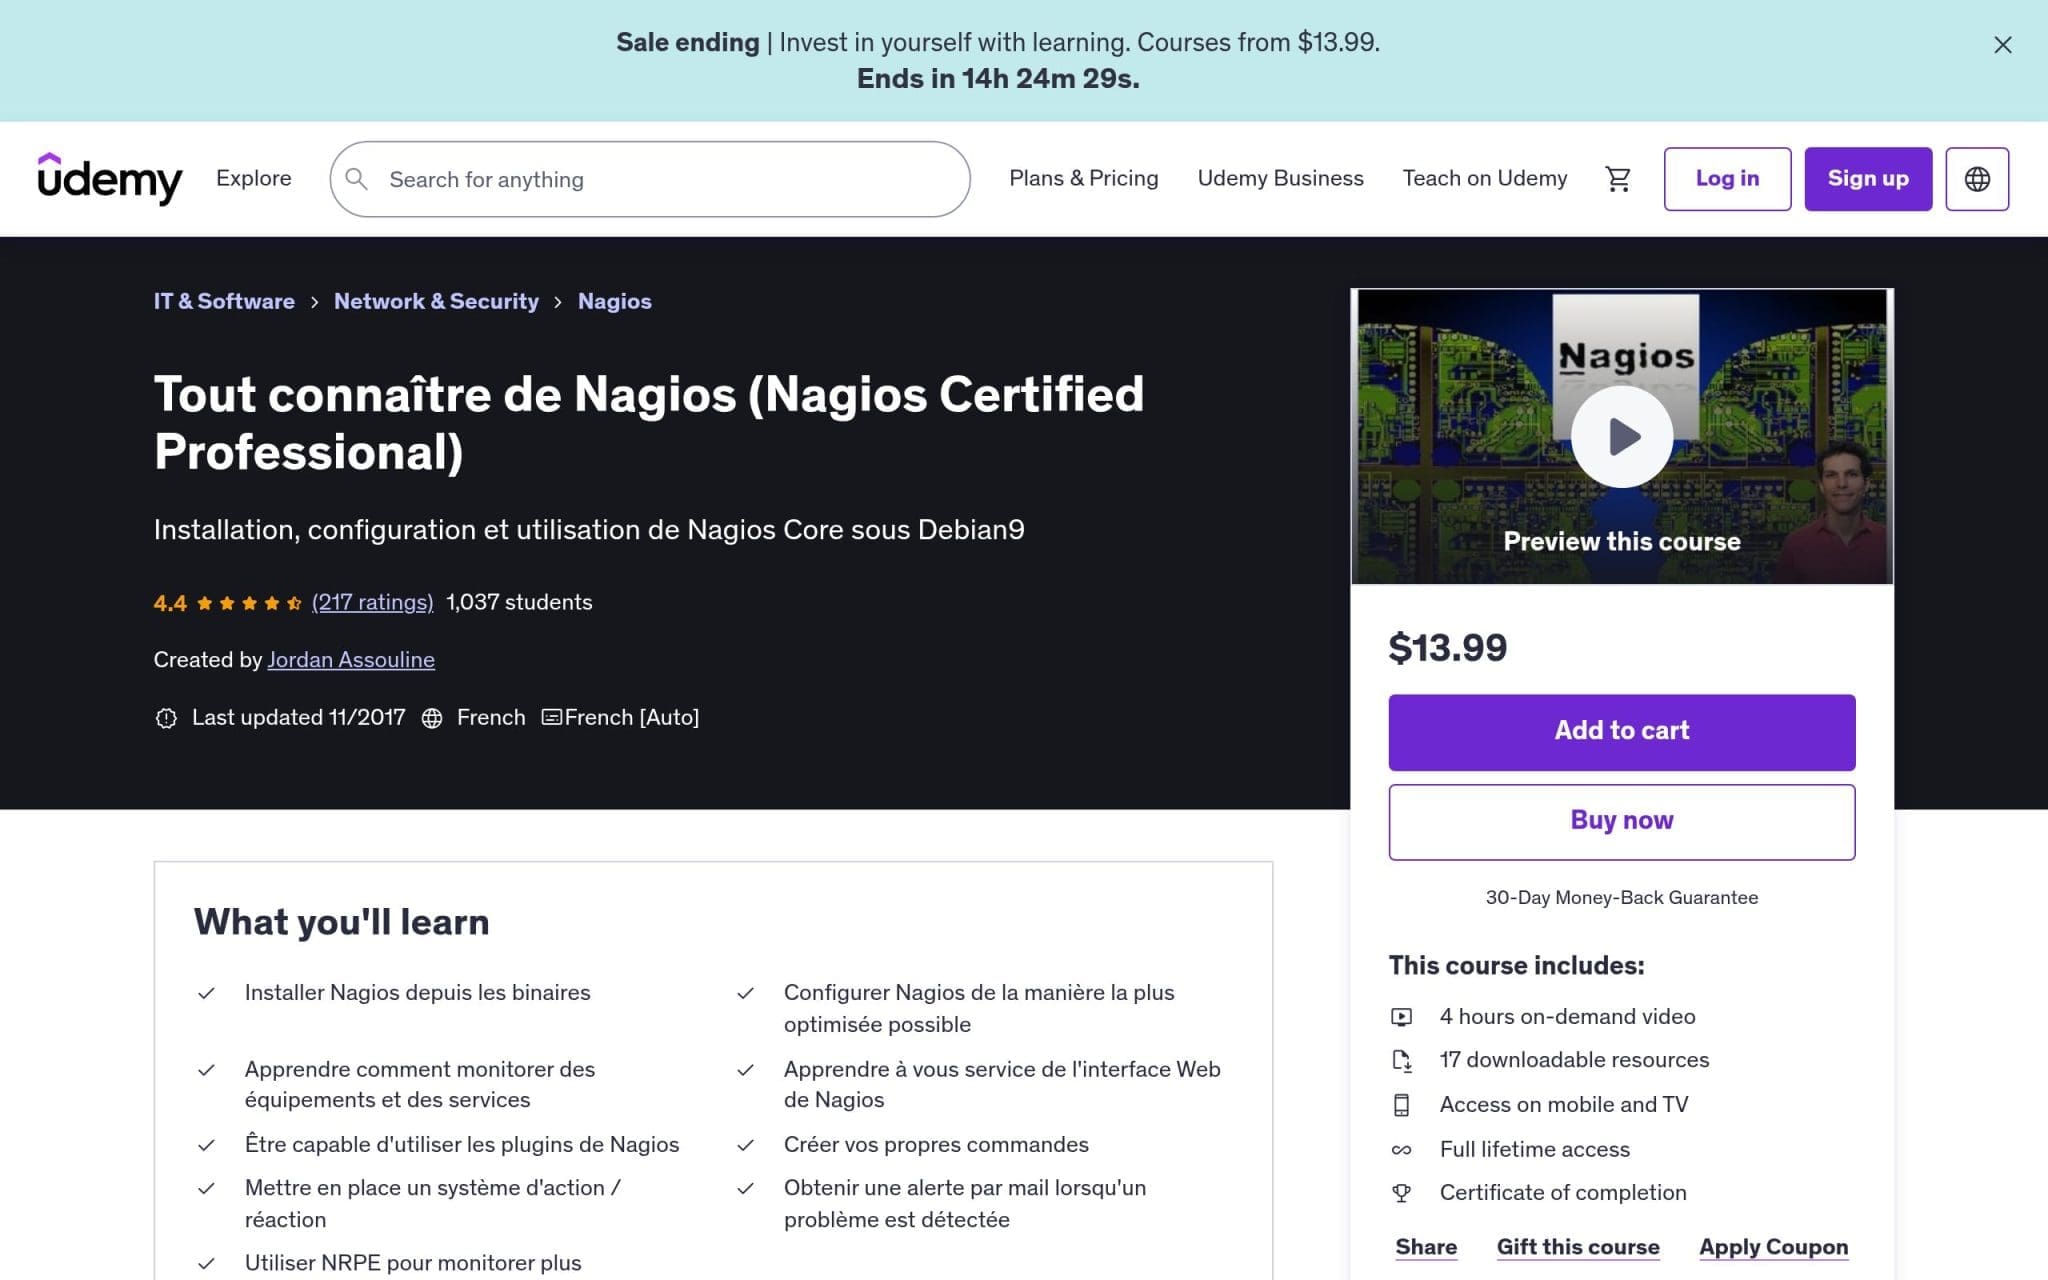Add the course to cart
The width and height of the screenshot is (2048, 1280).
coord(1621,732)
